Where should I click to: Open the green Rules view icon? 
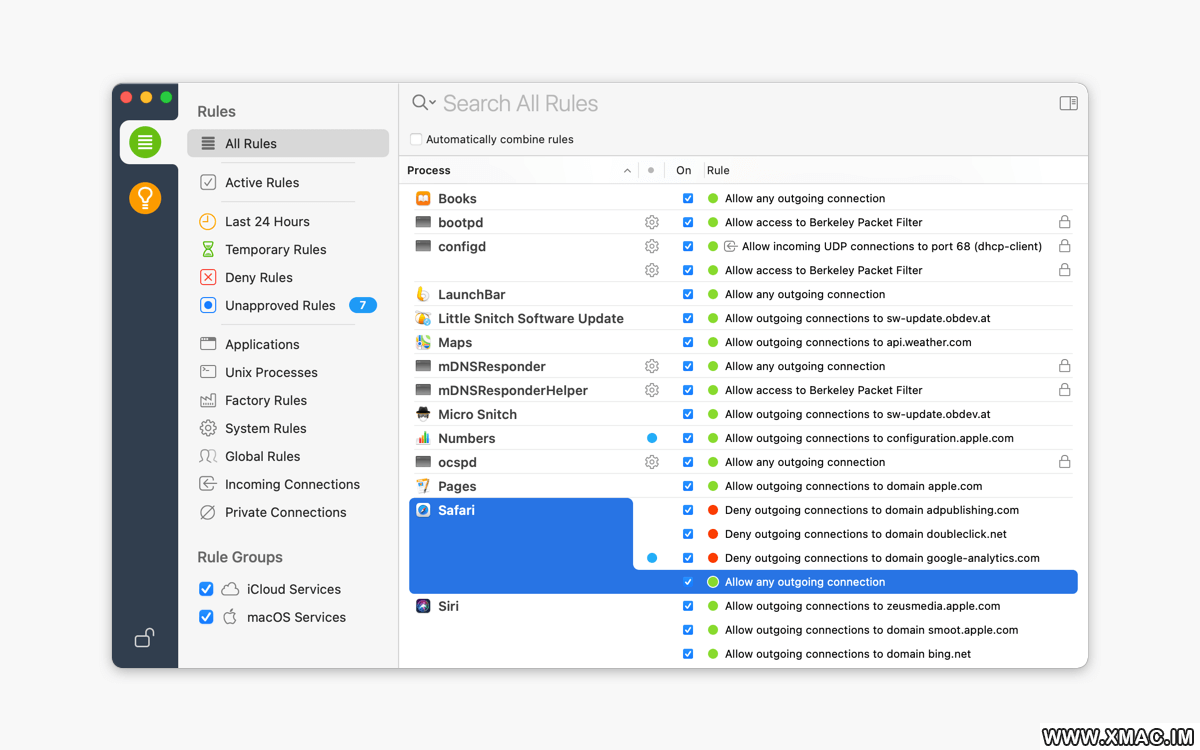145,142
